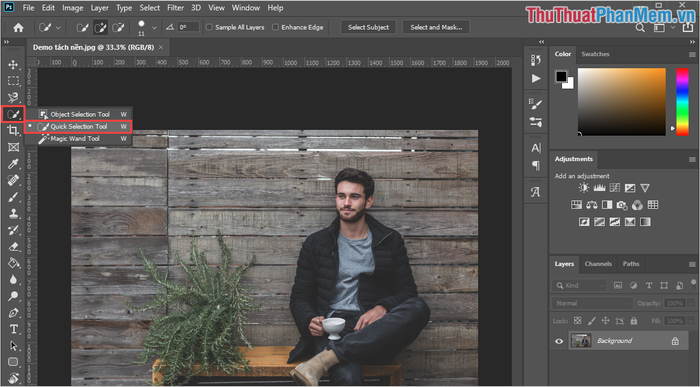Open the Glyphs panel icon
Screen dimensions: 700x387
536,192
